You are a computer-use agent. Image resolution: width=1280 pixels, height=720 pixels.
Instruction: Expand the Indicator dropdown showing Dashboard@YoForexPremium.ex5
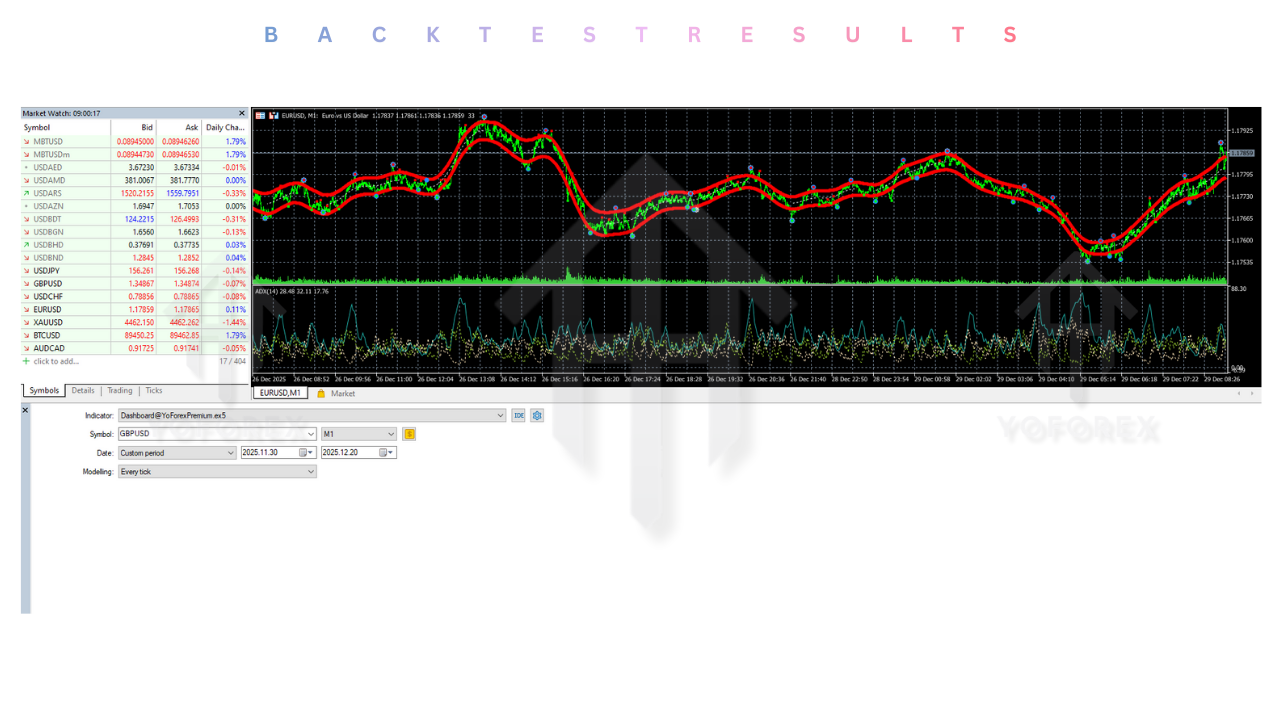(x=498, y=415)
